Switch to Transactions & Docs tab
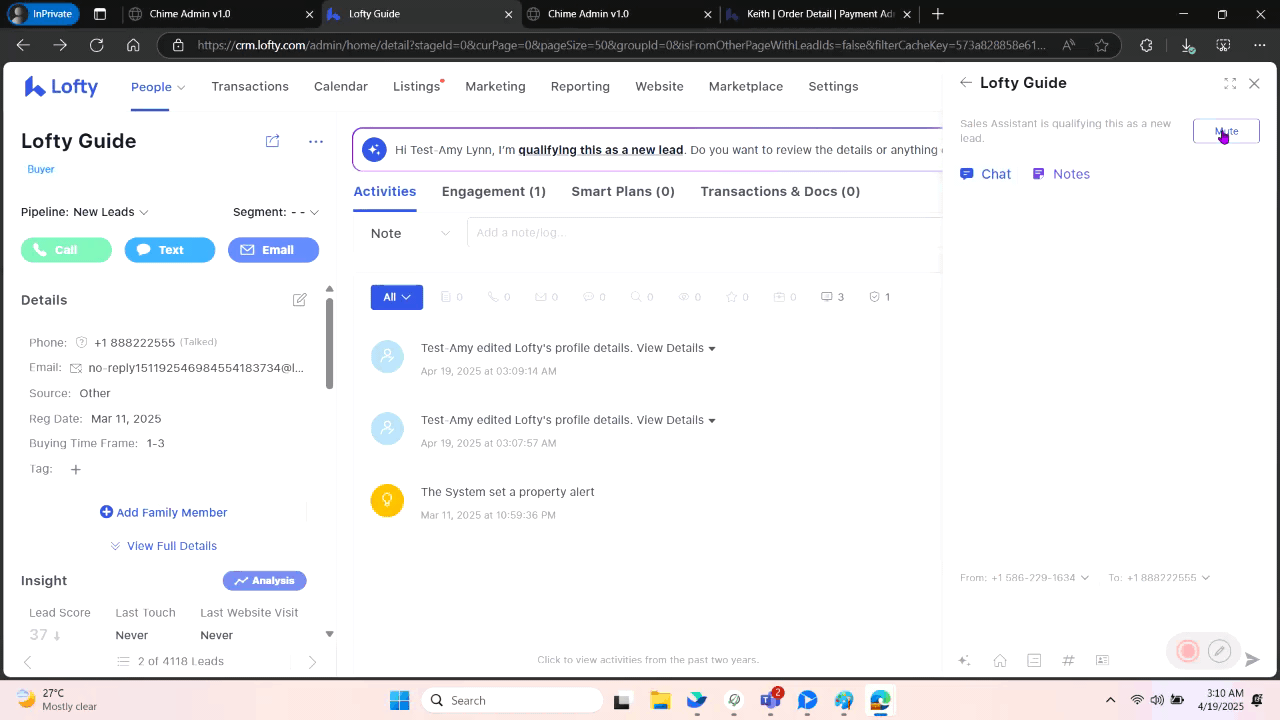 780,191
